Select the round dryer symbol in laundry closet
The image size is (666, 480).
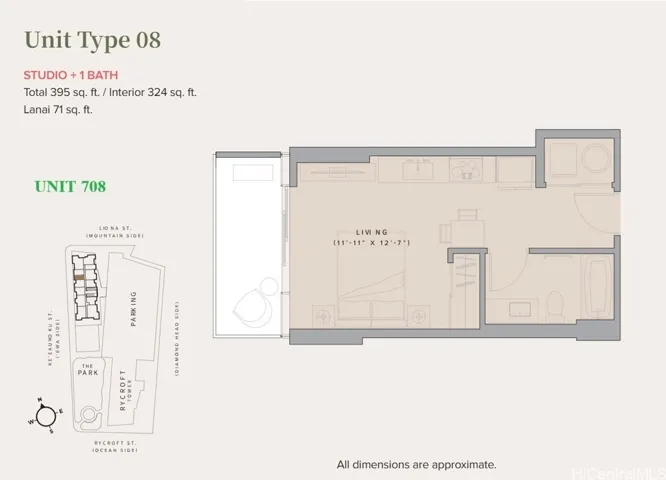(x=596, y=158)
